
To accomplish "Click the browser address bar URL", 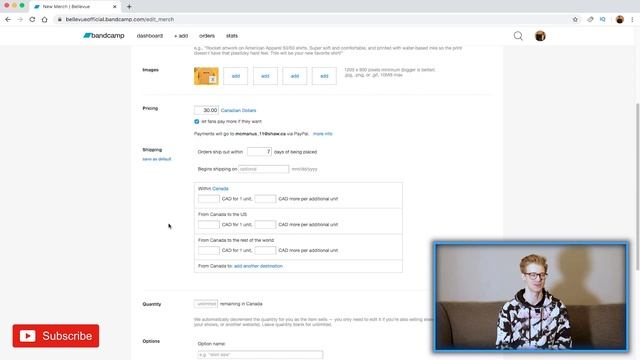I will (x=120, y=20).
